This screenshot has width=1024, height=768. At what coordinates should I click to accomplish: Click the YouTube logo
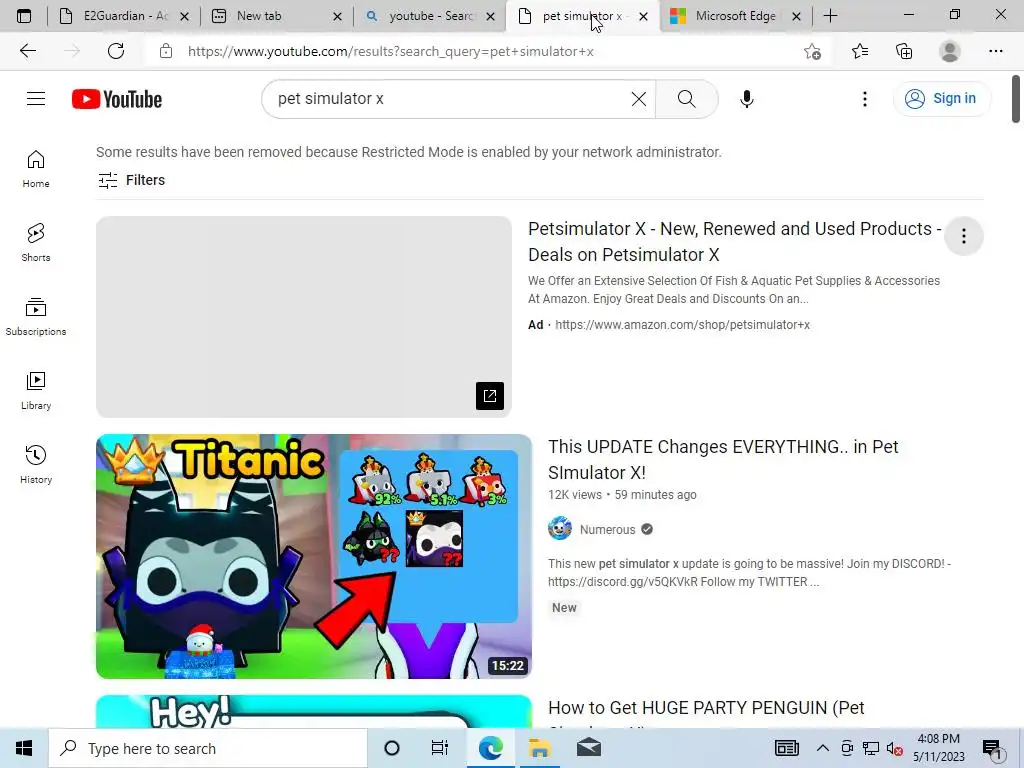tap(117, 99)
